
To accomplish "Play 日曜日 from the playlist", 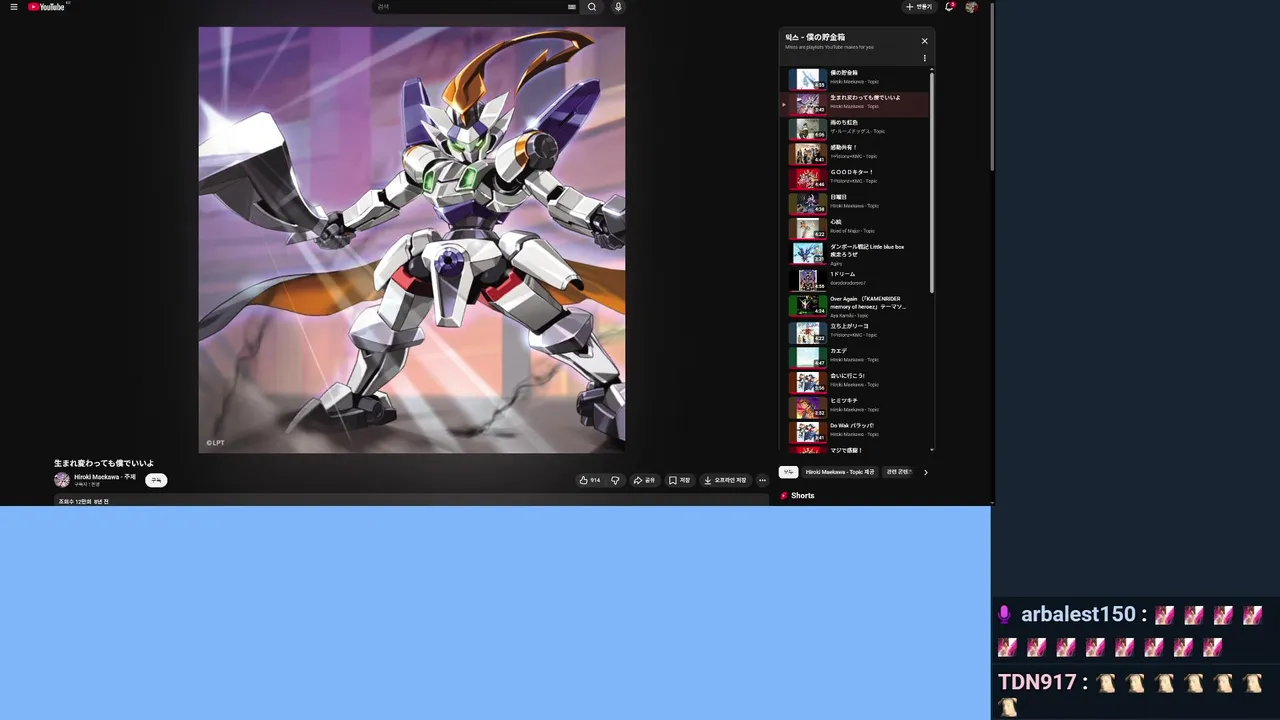I will (x=855, y=202).
